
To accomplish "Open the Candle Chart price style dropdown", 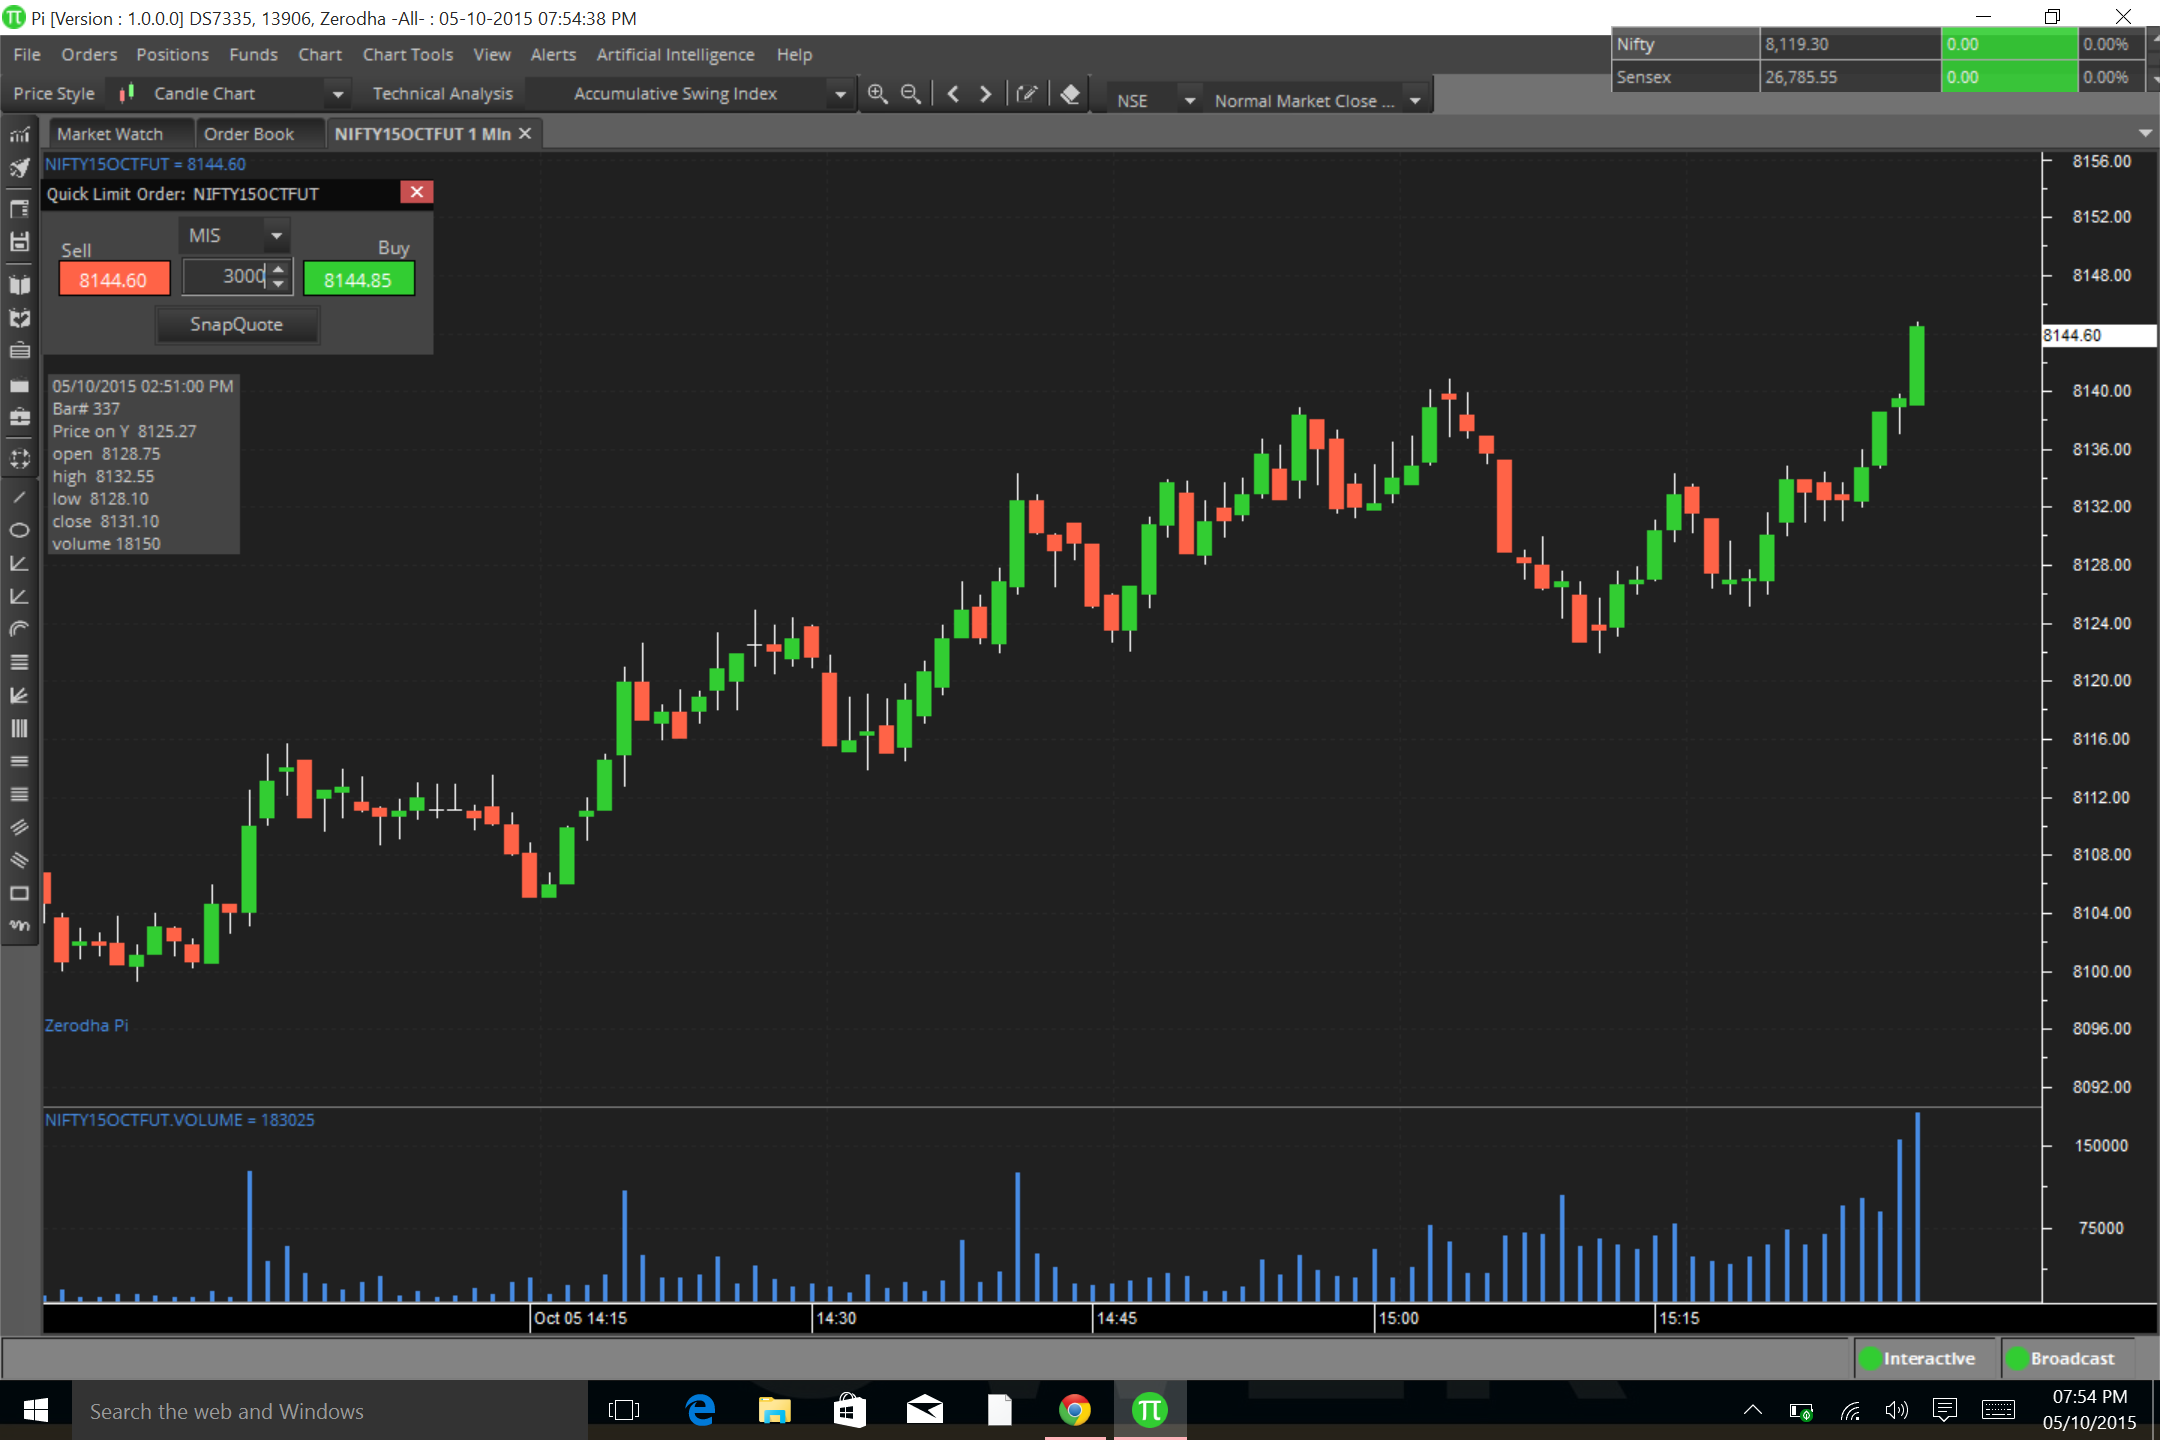I will [x=338, y=94].
